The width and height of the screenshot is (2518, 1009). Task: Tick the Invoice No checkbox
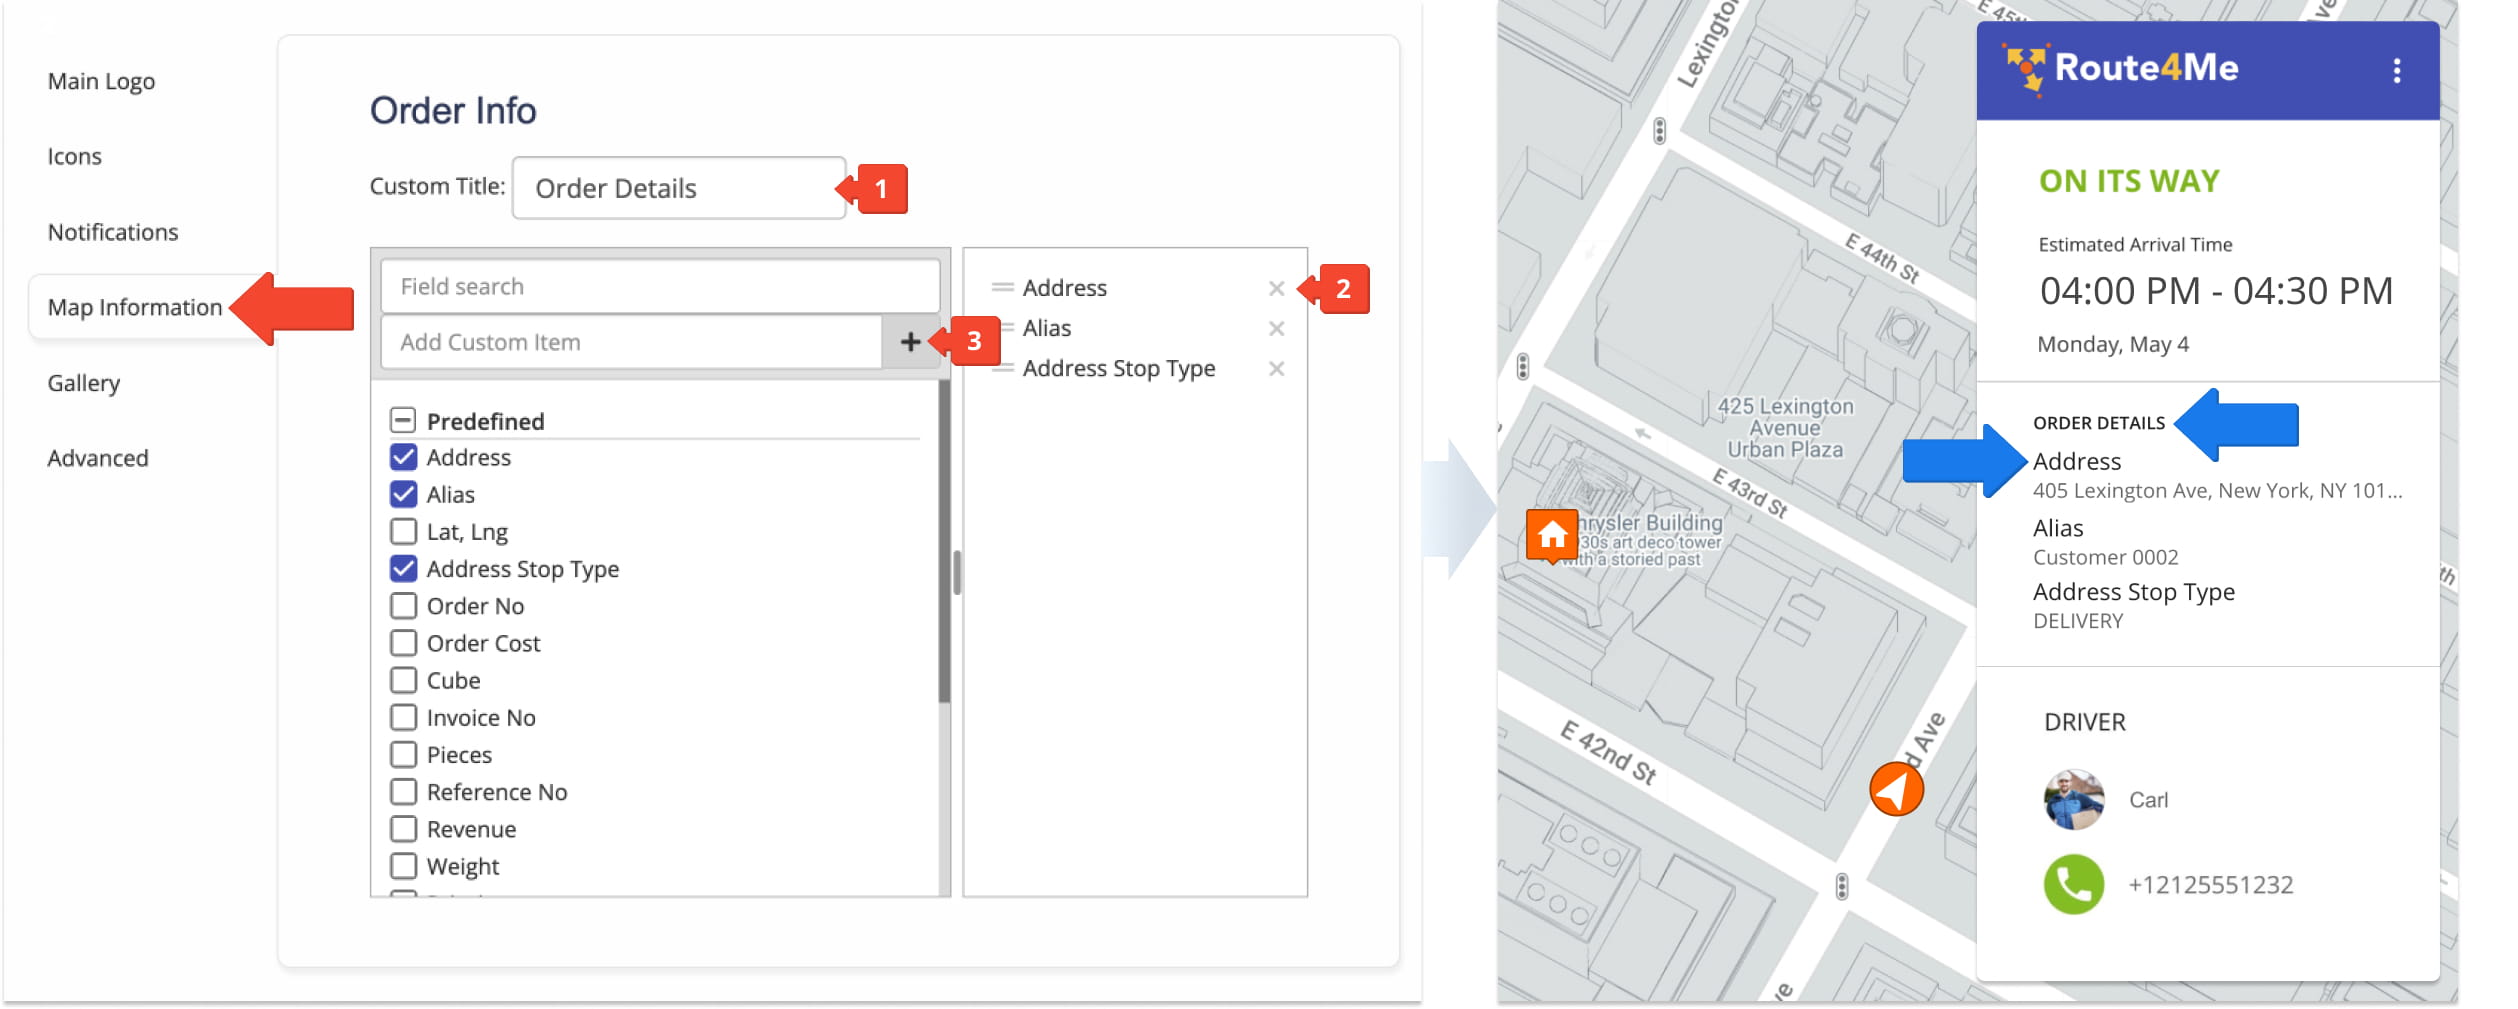pyautogui.click(x=404, y=717)
